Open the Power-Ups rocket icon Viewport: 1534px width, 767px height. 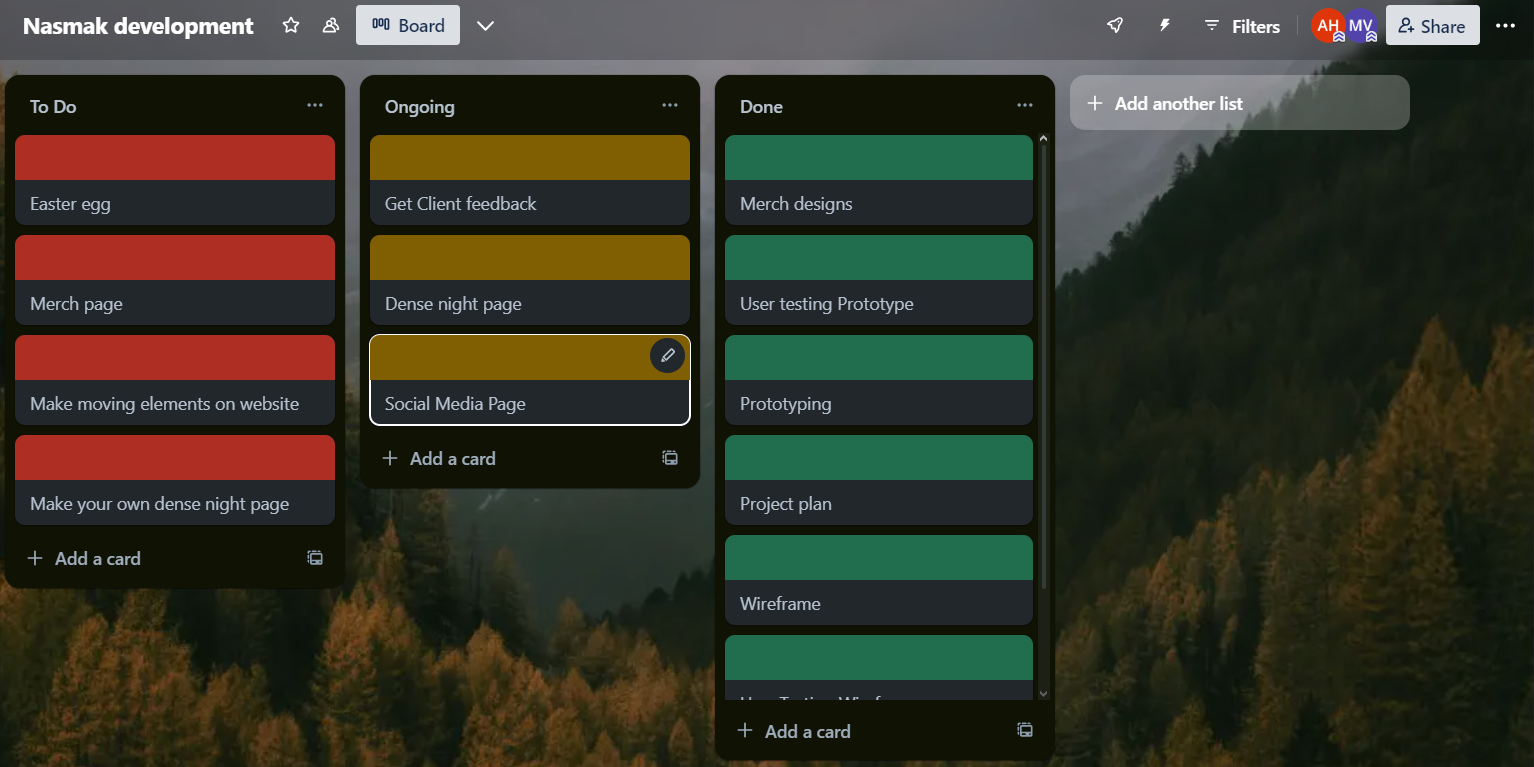click(1115, 26)
